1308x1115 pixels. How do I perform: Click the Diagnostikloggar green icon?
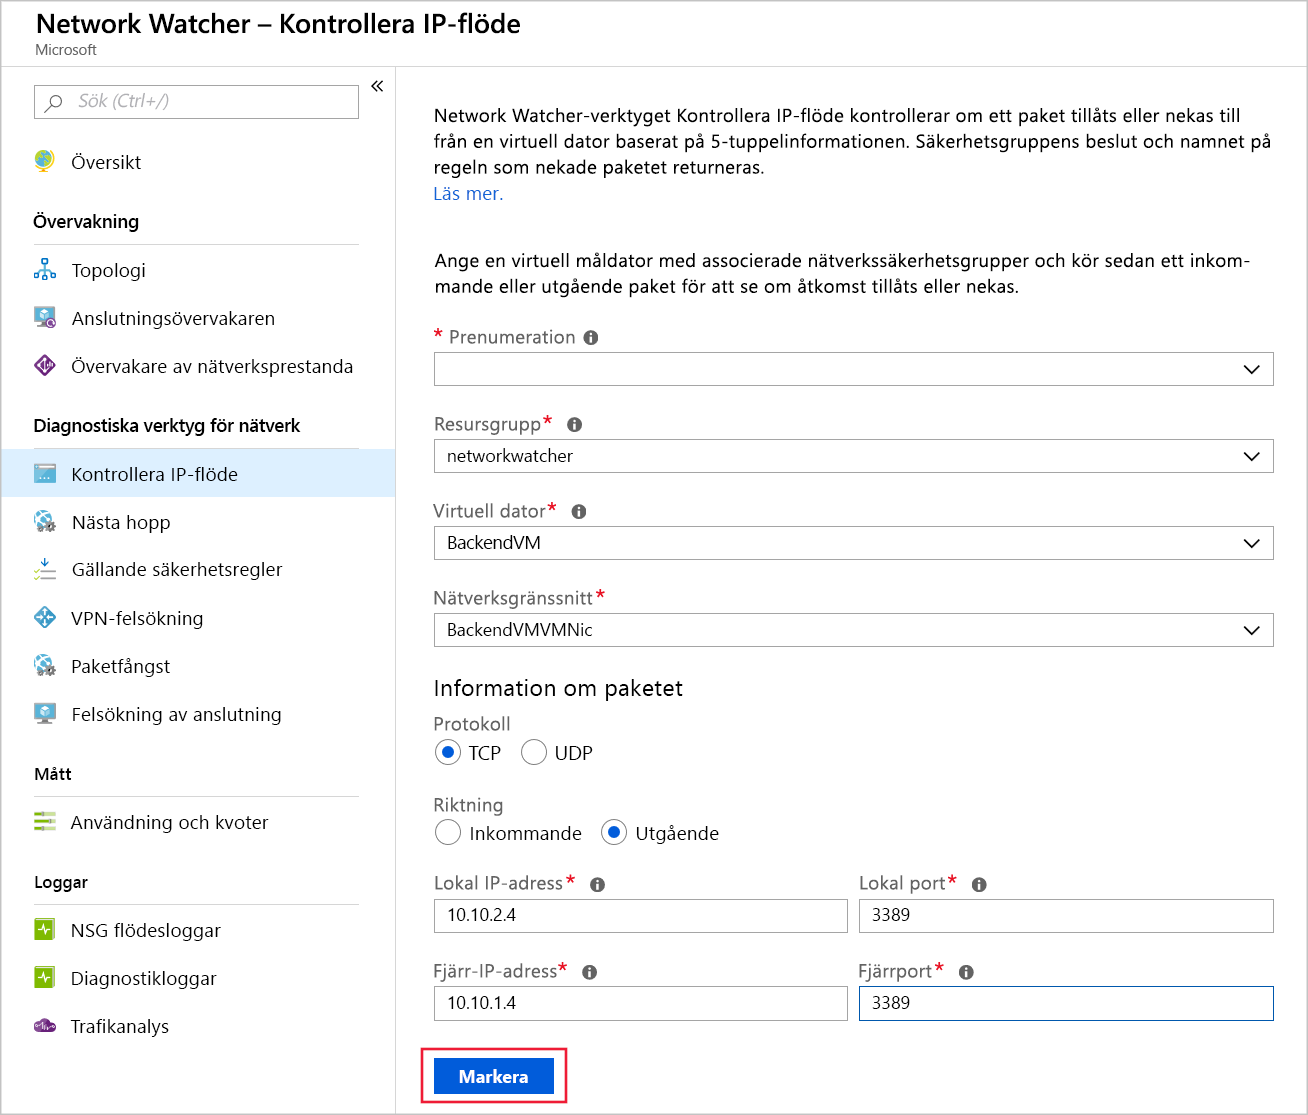pos(45,977)
